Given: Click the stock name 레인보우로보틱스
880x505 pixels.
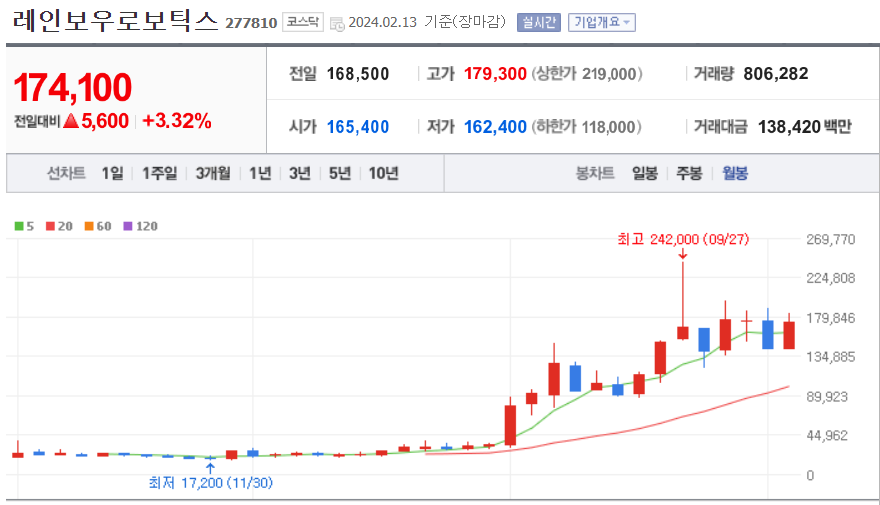Looking at the screenshot, I should point(115,21).
